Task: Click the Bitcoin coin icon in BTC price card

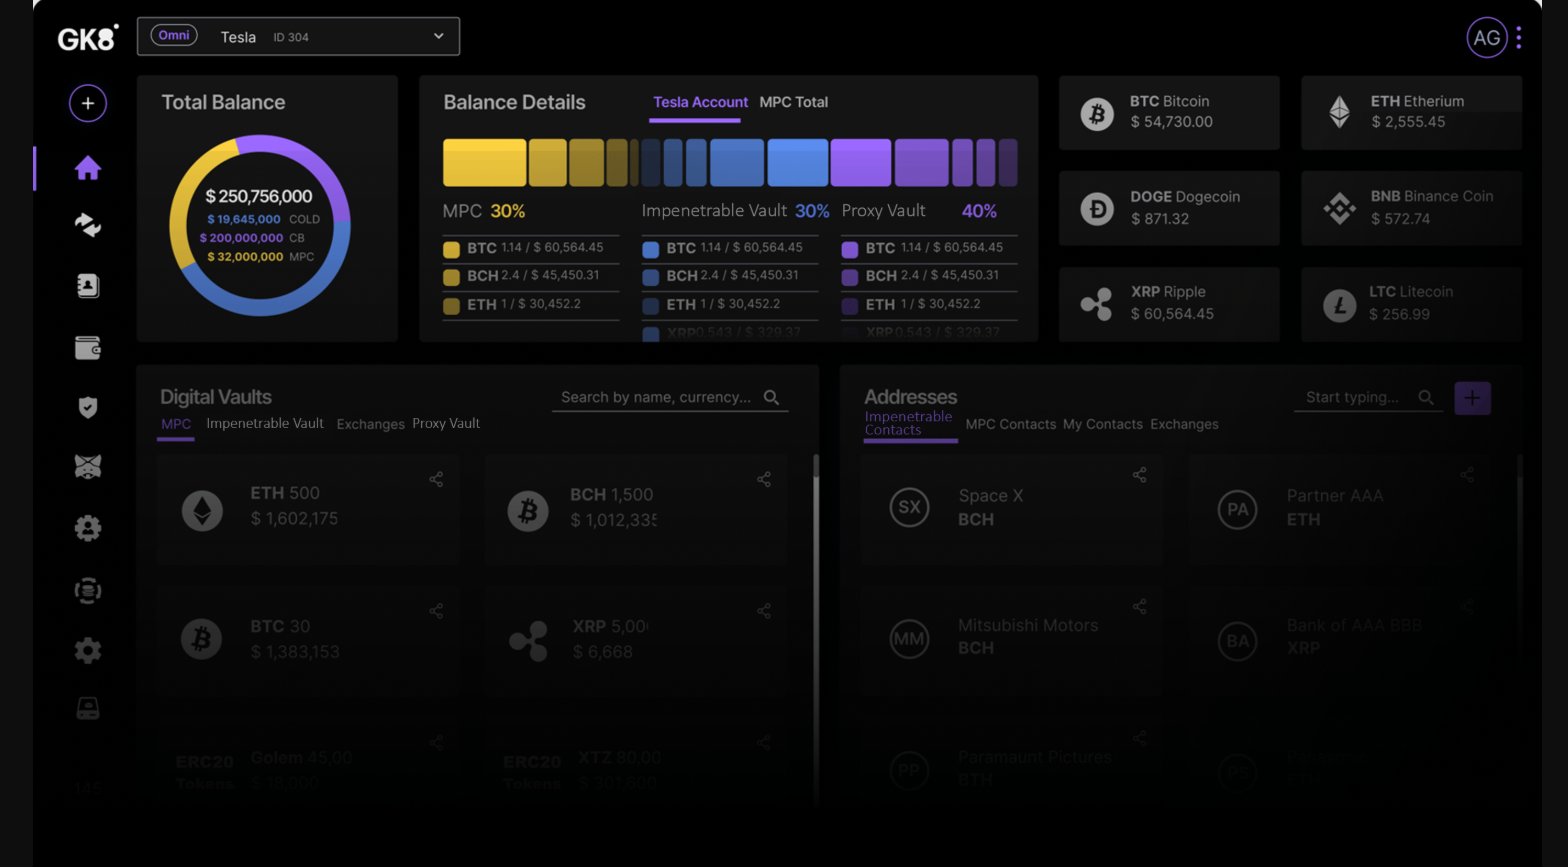Action: (x=1097, y=114)
